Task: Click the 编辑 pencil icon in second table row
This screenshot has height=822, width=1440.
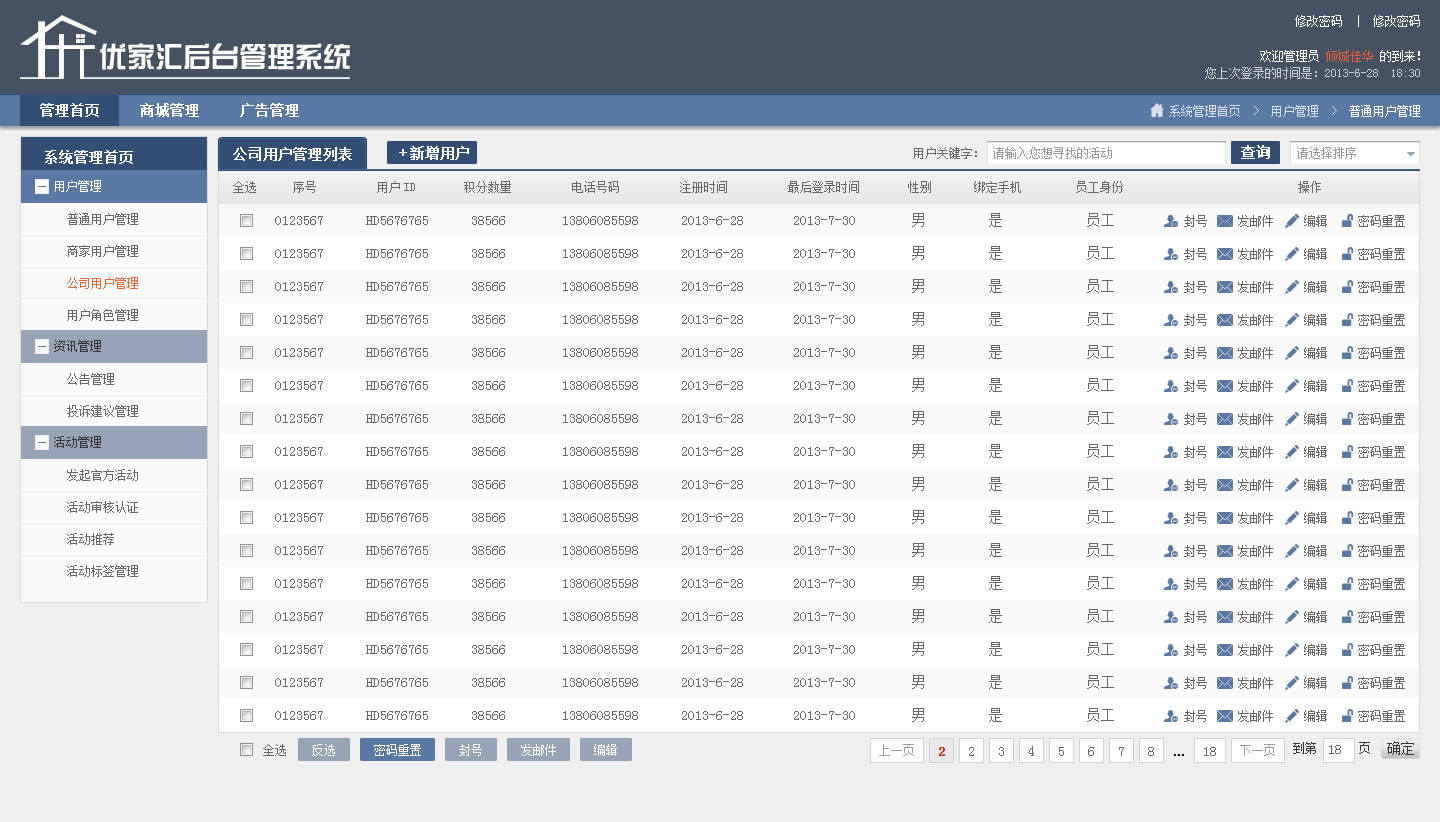Action: pos(1292,254)
